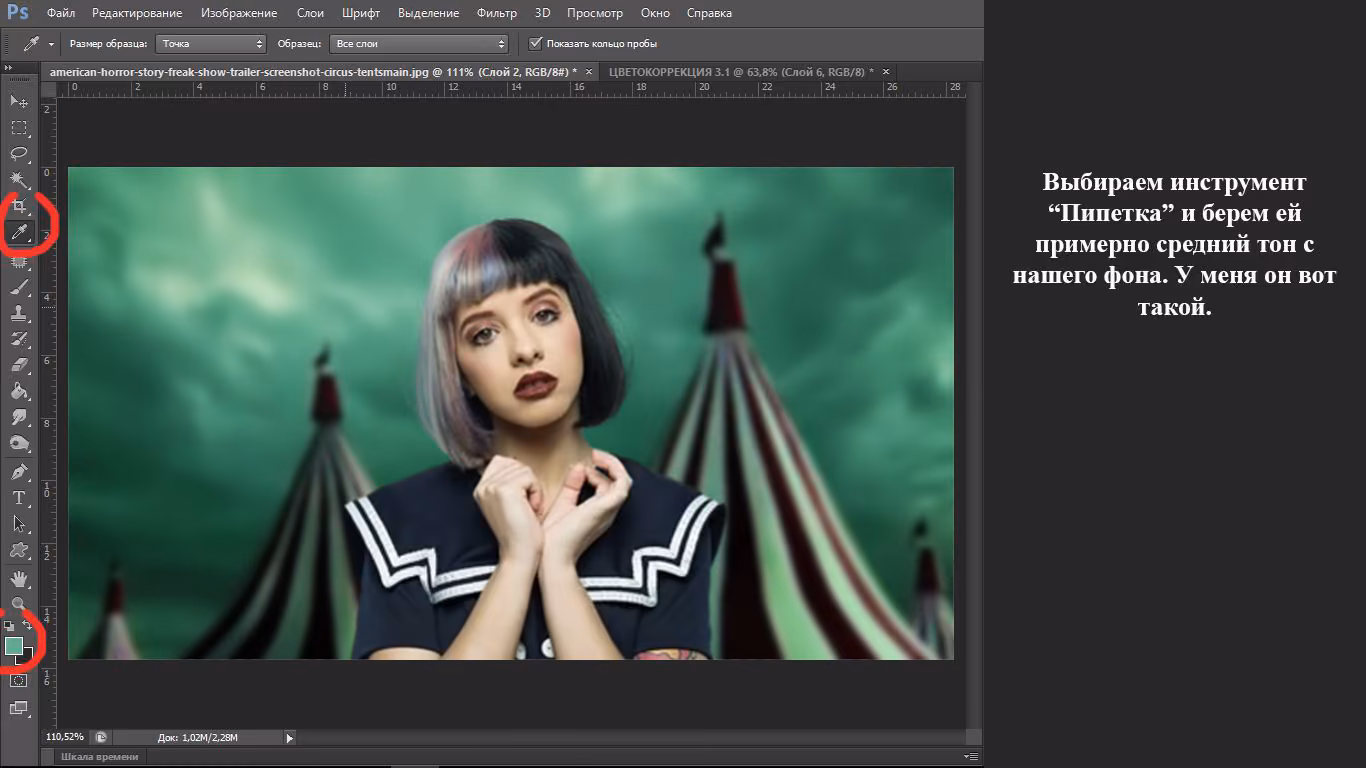1366x768 pixels.
Task: Select the Healing Brush tool
Action: tap(19, 260)
